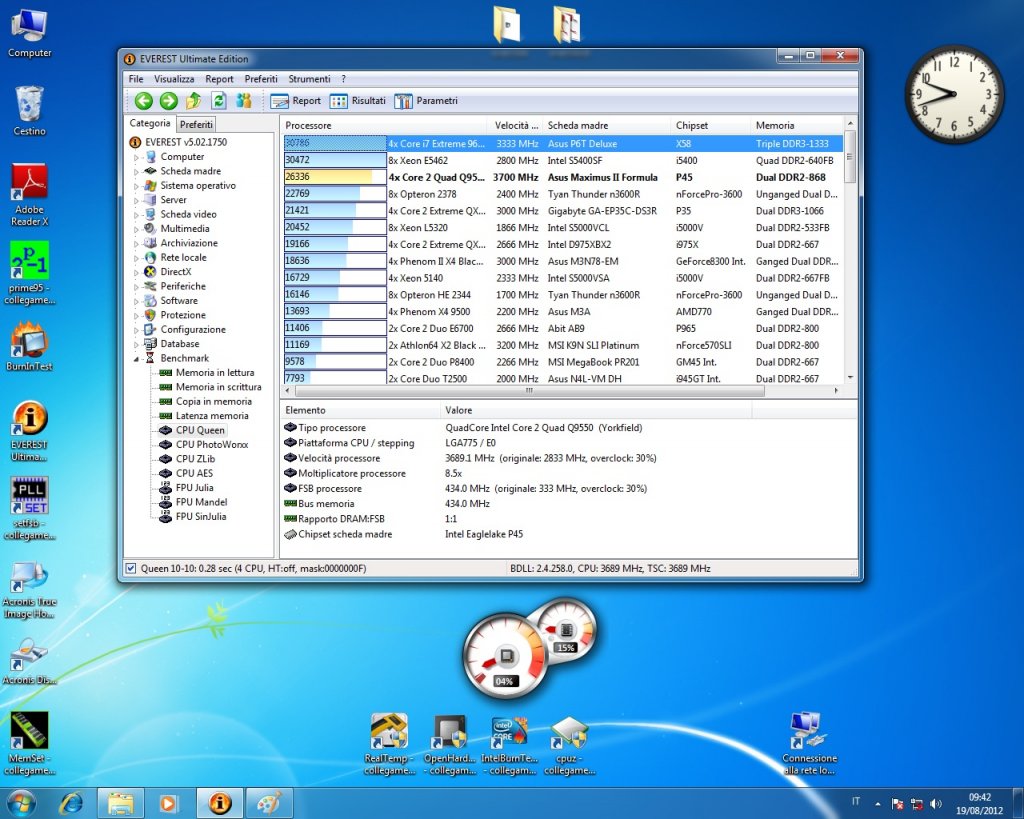1024x819 pixels.
Task: Expand the Archiviazione tree node
Action: (136, 243)
